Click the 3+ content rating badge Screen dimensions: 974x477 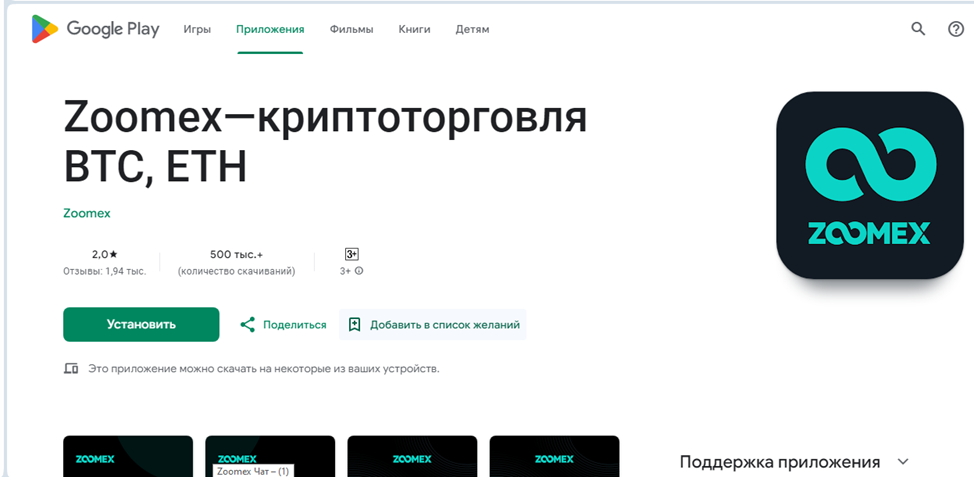click(x=352, y=254)
